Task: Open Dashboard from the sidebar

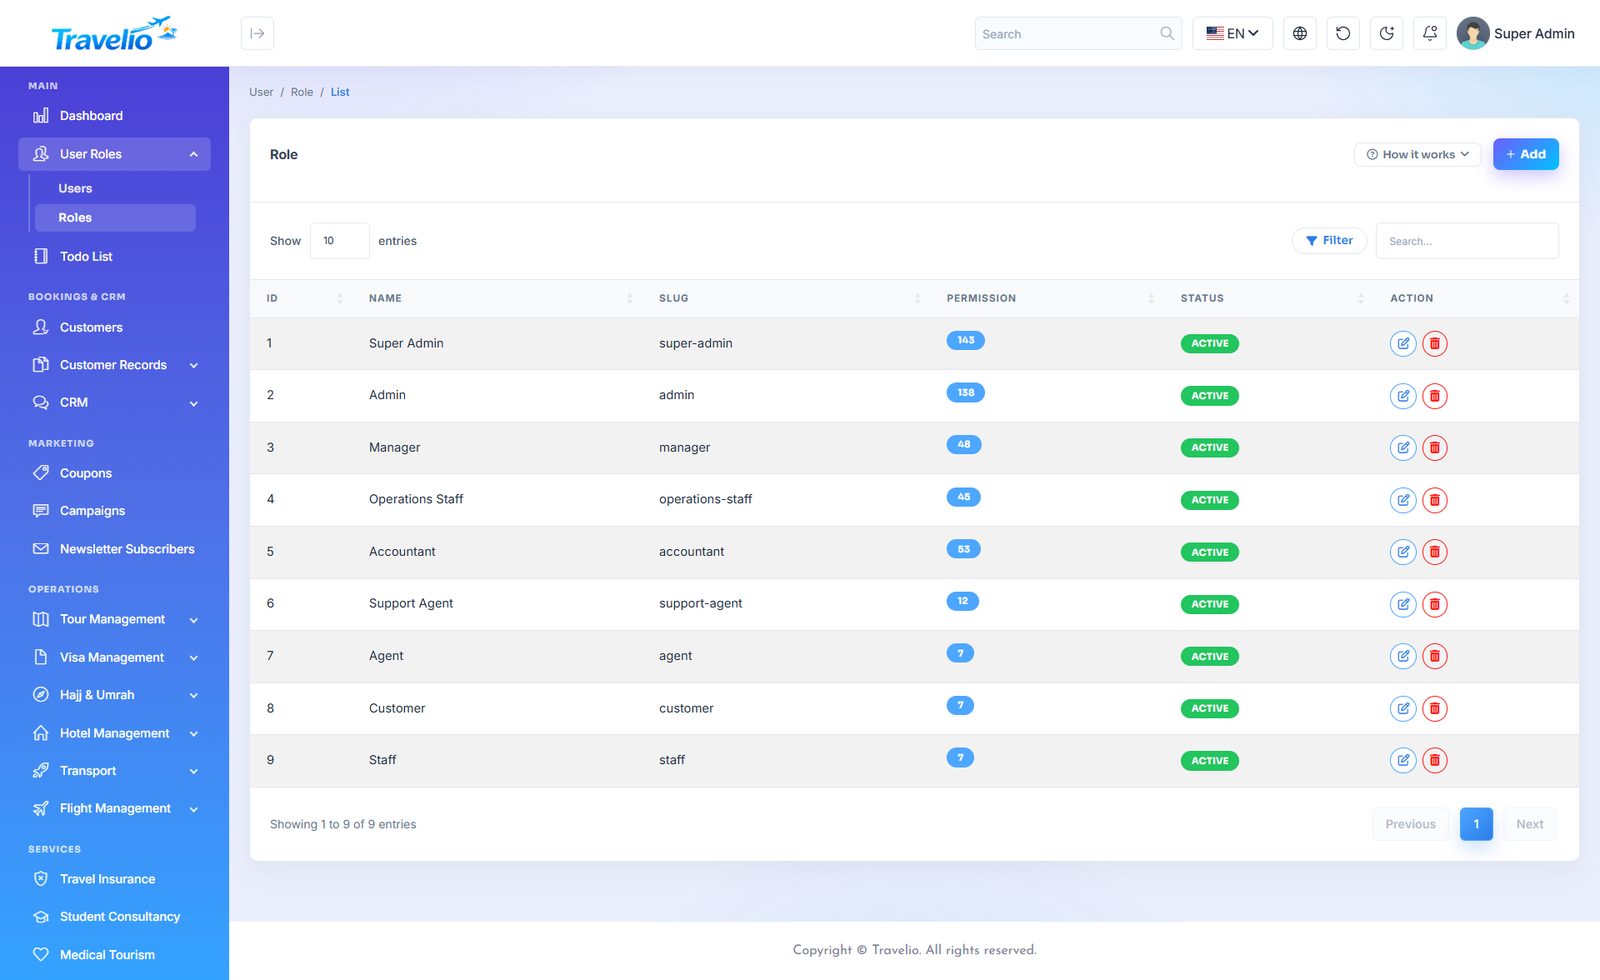Action: pos(114,116)
